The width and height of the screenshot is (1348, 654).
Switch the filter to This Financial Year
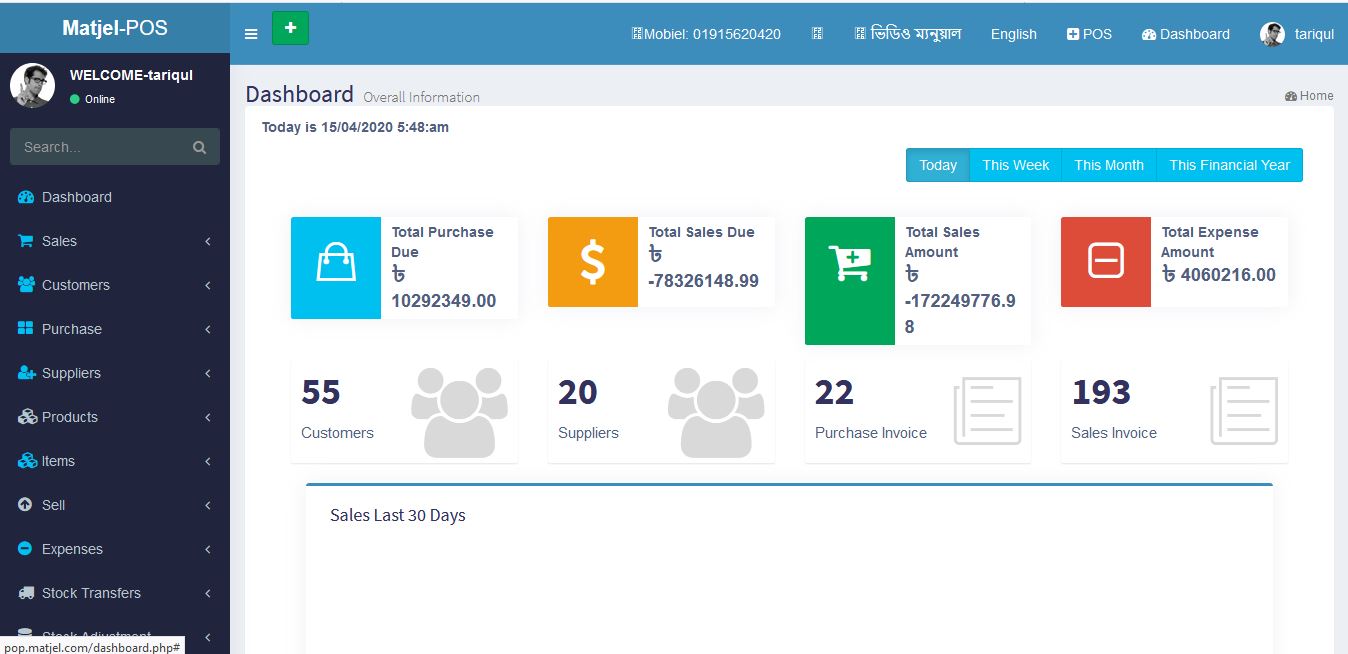point(1229,165)
